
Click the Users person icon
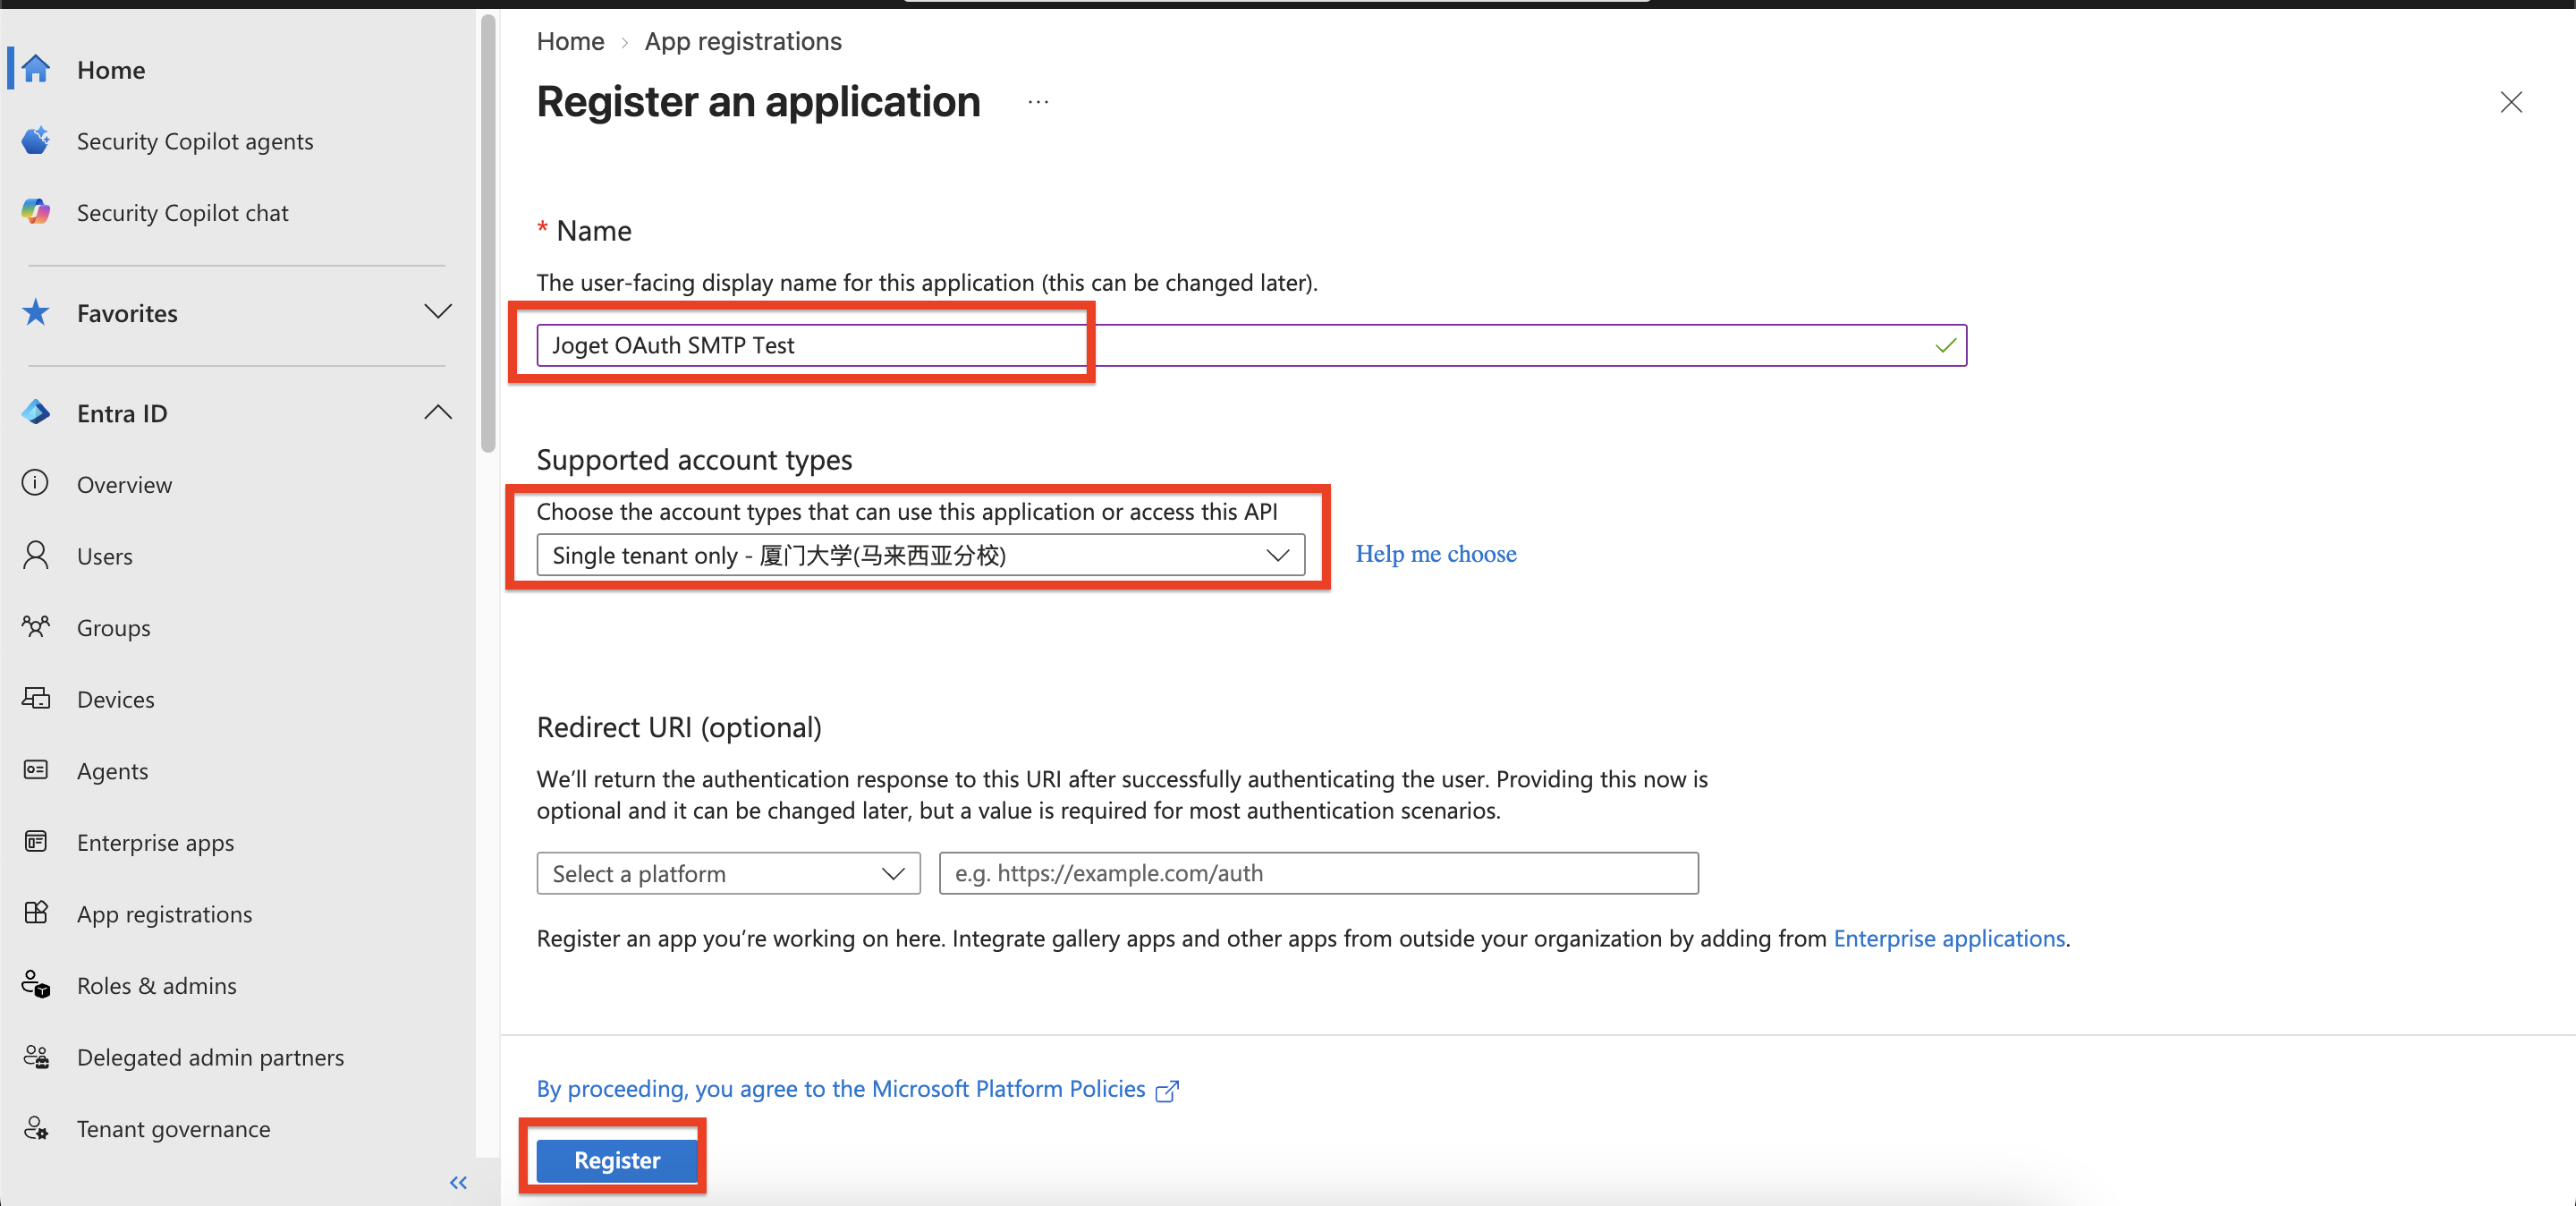point(36,556)
